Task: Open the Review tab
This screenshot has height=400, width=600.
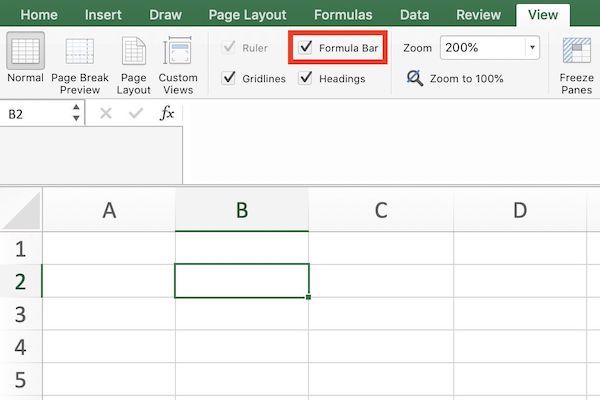Action: click(478, 15)
